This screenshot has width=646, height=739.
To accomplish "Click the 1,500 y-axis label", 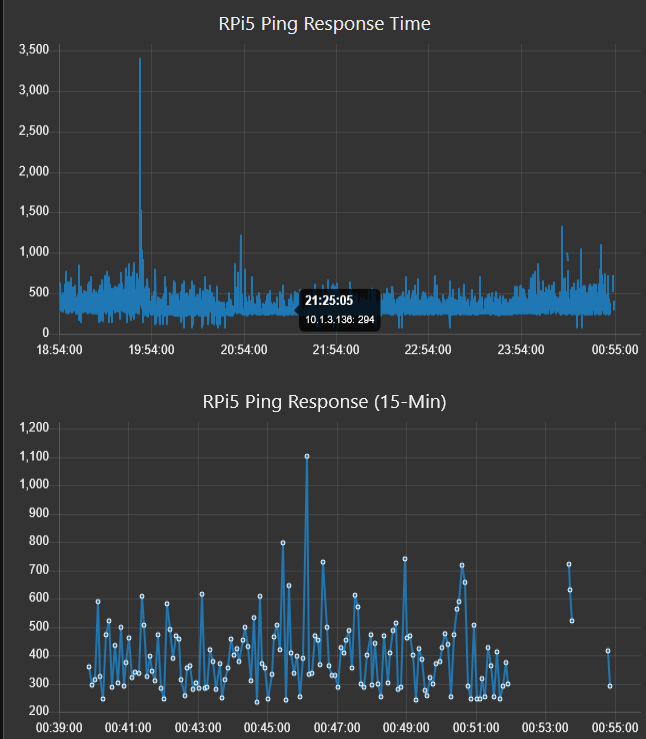I will coord(34,211).
